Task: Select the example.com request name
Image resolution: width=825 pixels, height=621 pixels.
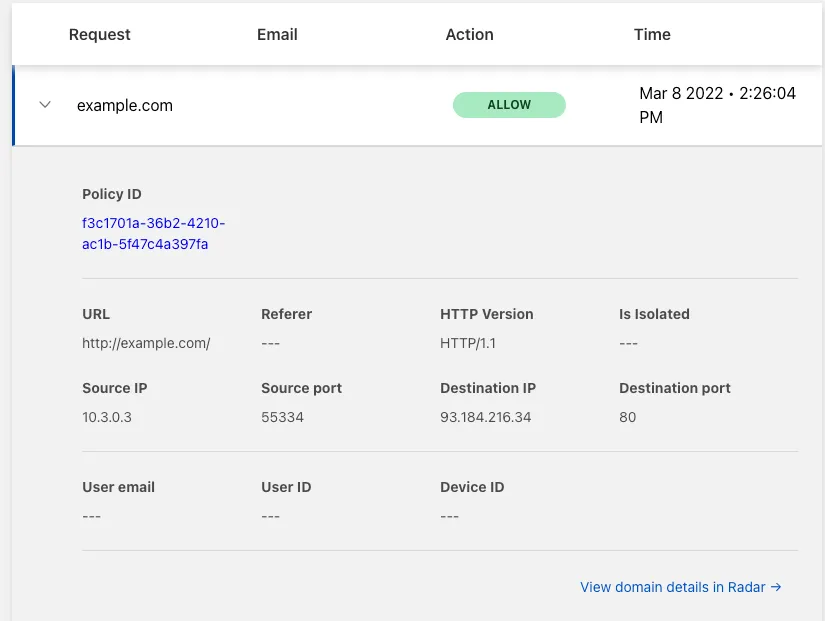Action: [125, 104]
